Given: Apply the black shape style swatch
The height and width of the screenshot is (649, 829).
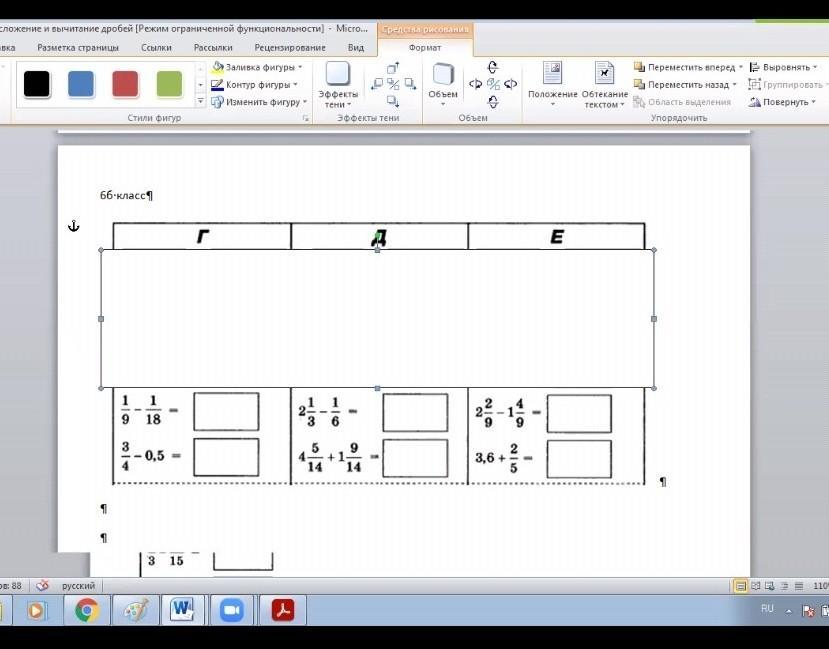Looking at the screenshot, I should [x=36, y=84].
